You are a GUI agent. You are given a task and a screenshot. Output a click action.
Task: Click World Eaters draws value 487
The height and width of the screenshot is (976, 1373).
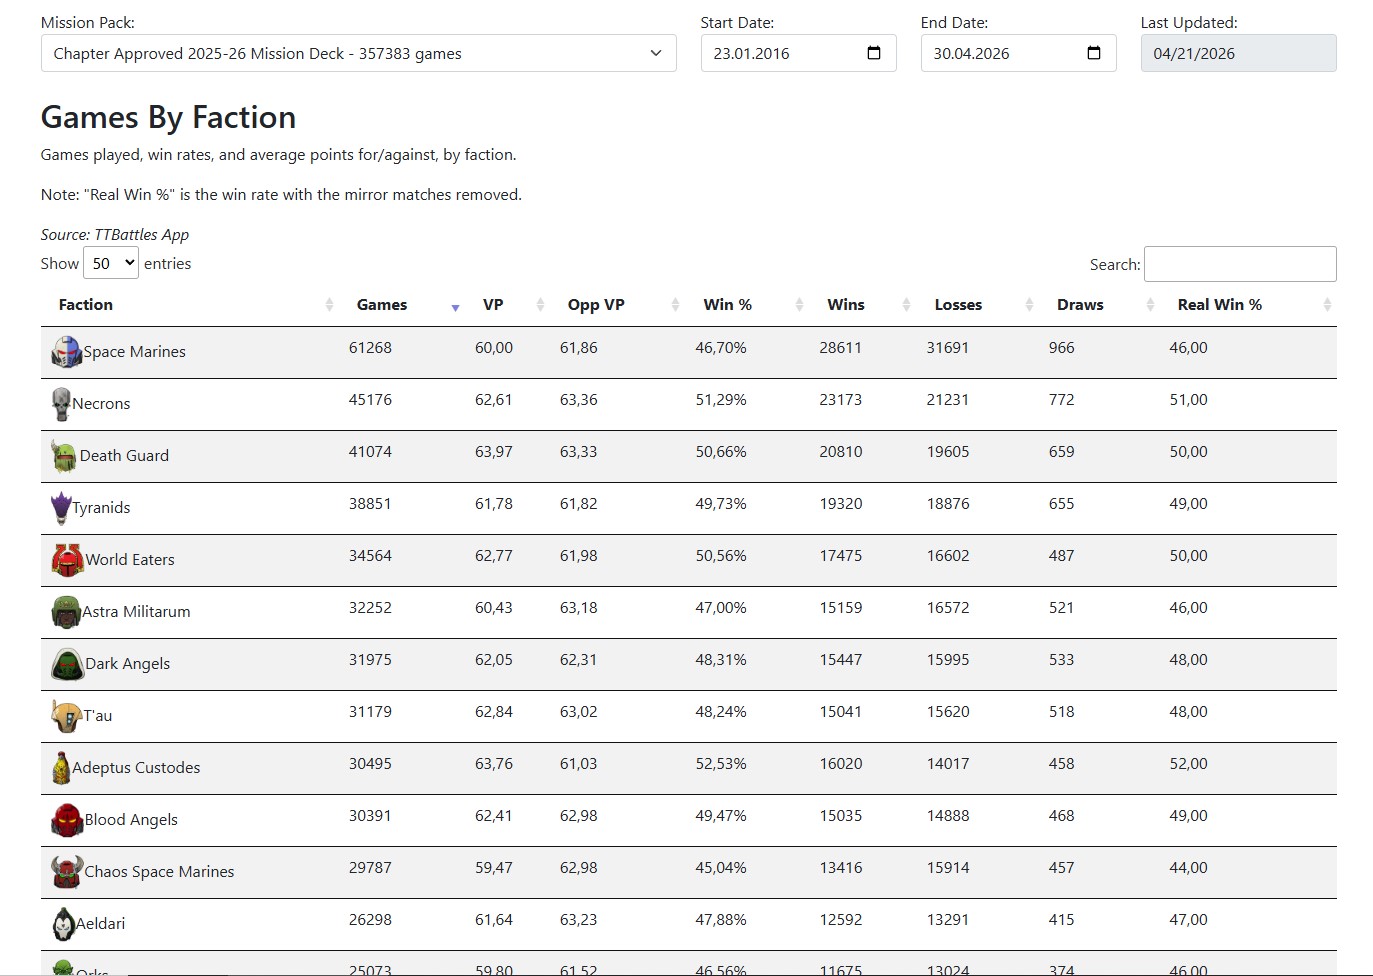click(x=1062, y=556)
